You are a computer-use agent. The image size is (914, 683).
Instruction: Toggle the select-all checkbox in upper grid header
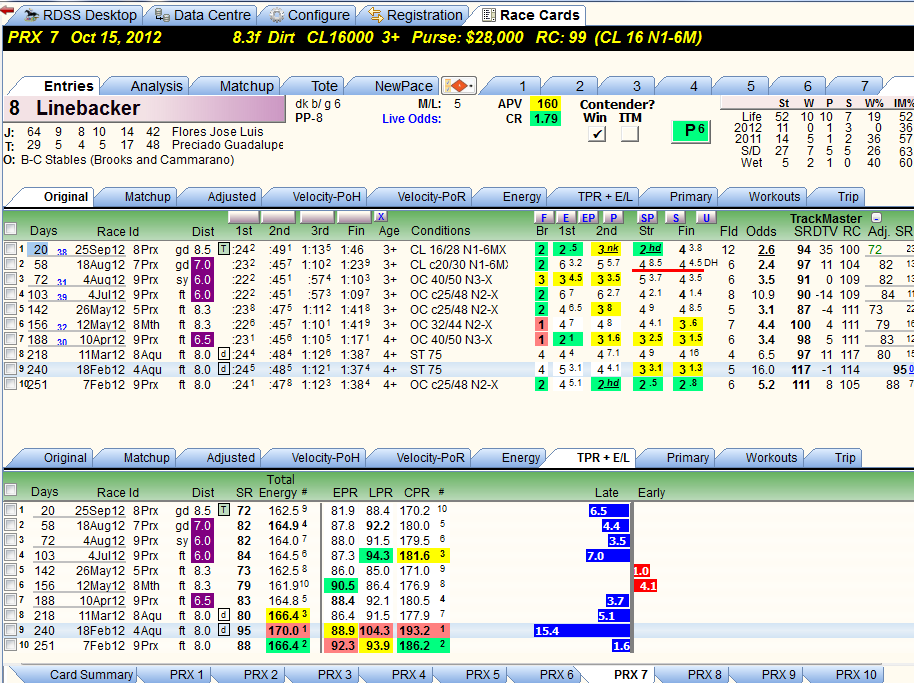click(x=10, y=228)
